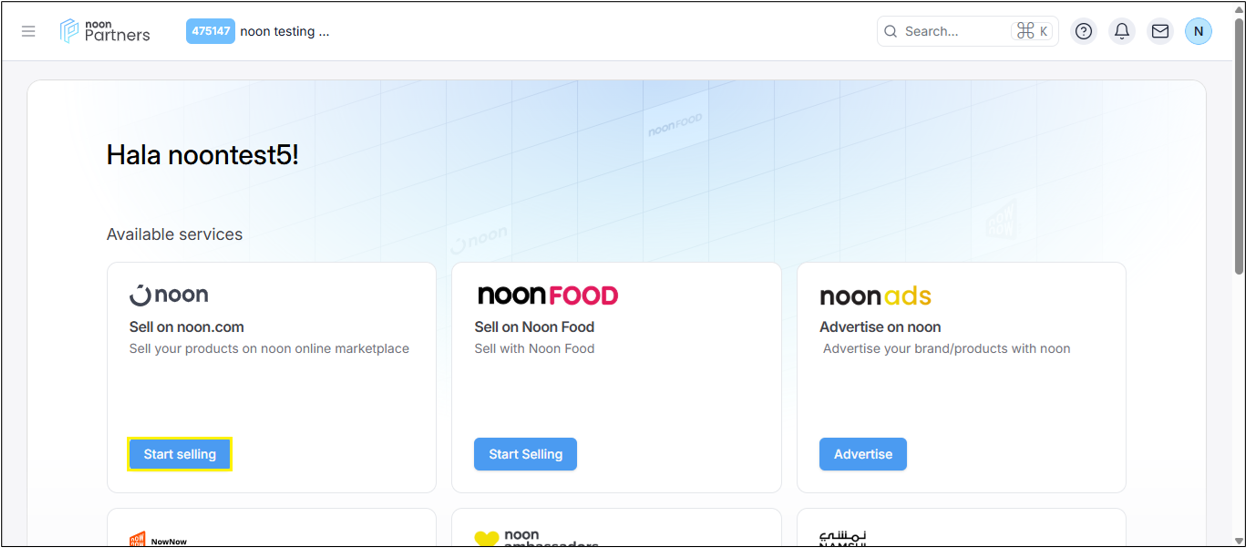The image size is (1248, 549).
Task: Open the hamburger navigation menu
Action: (x=29, y=31)
